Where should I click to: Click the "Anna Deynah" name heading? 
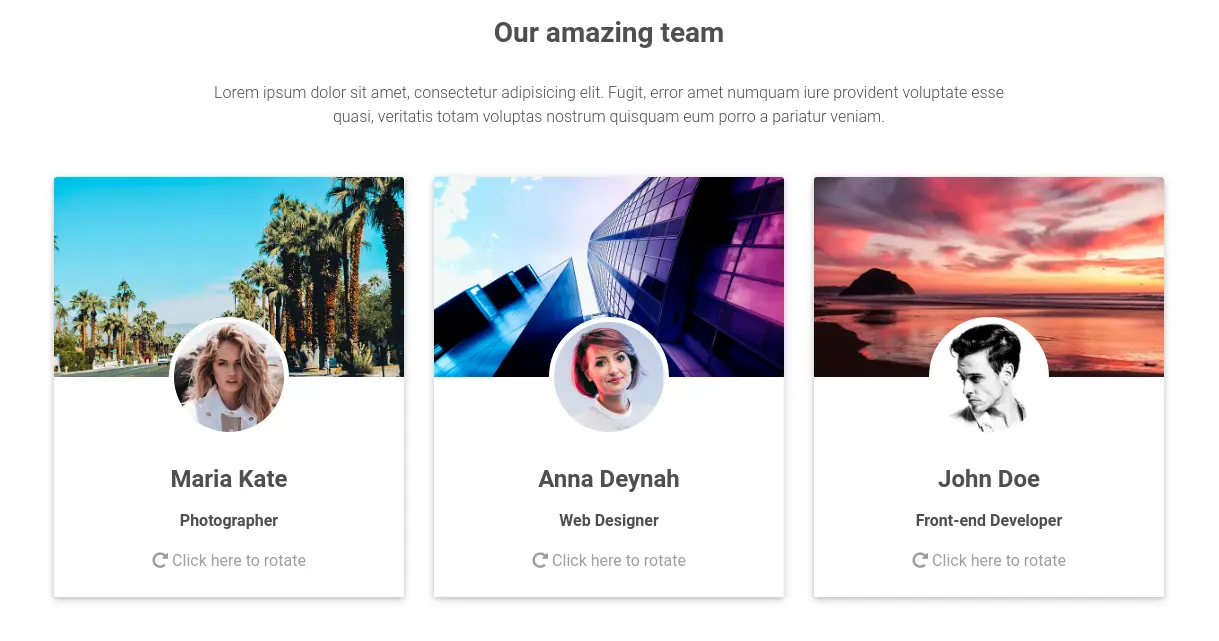coord(609,479)
